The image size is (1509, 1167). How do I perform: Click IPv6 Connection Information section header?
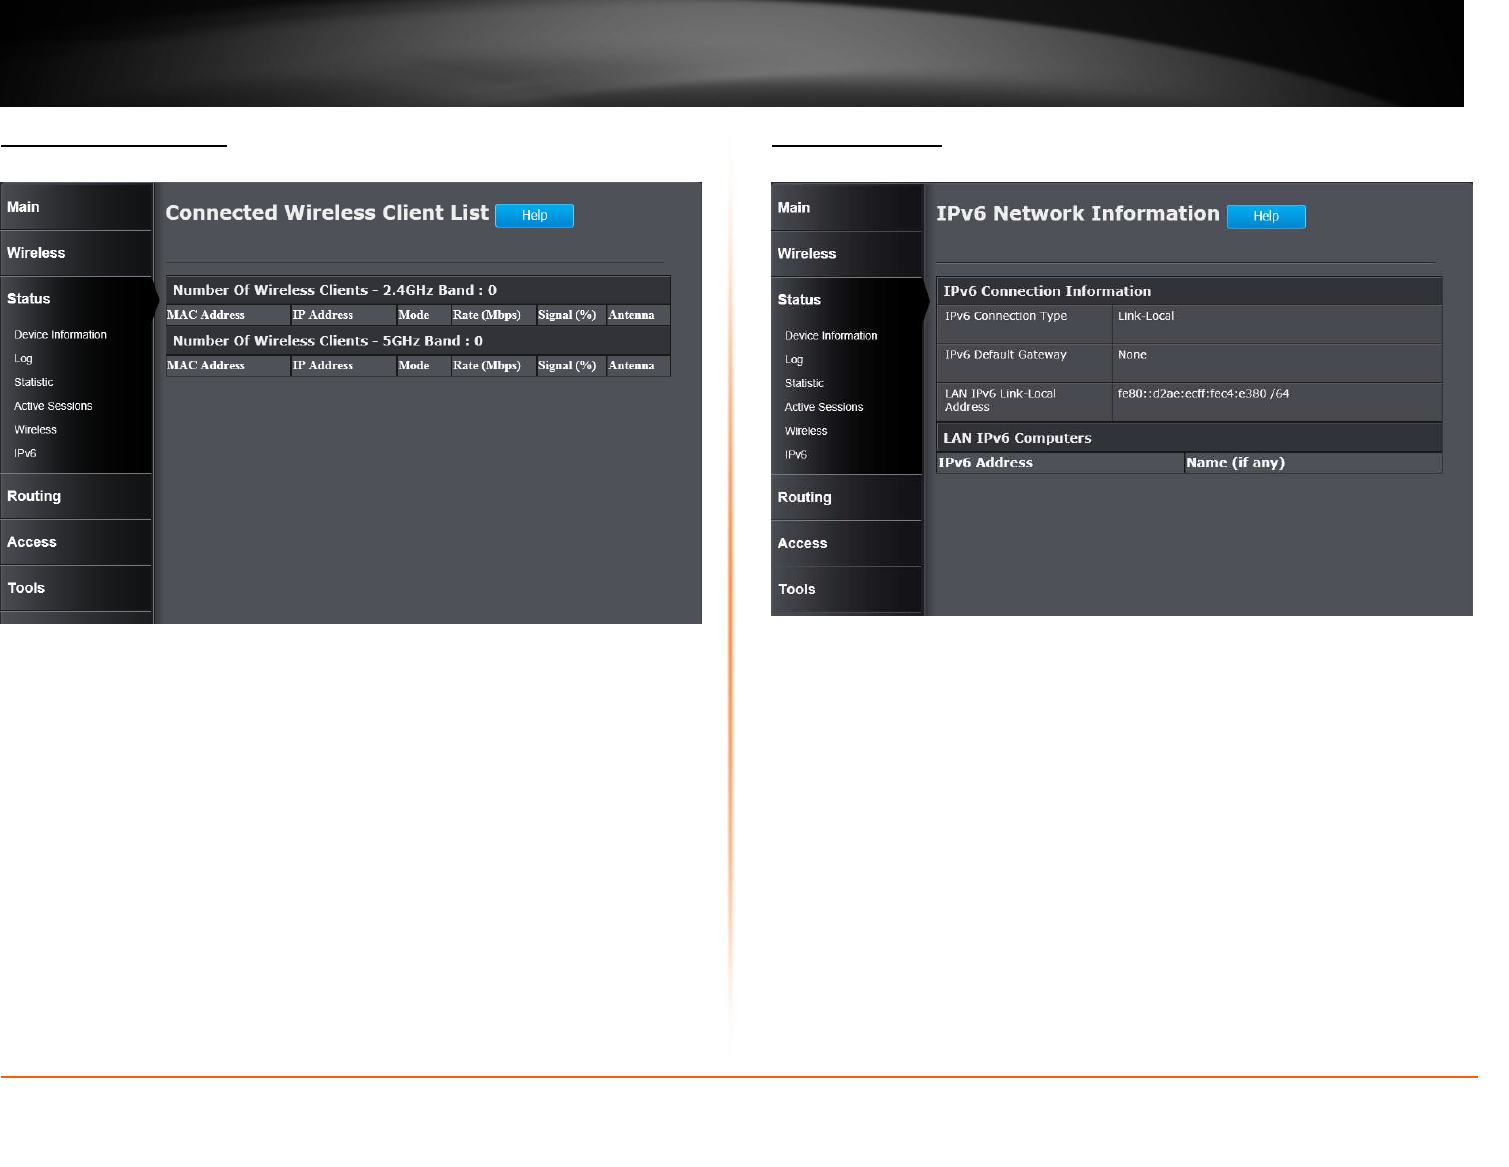pos(1189,291)
